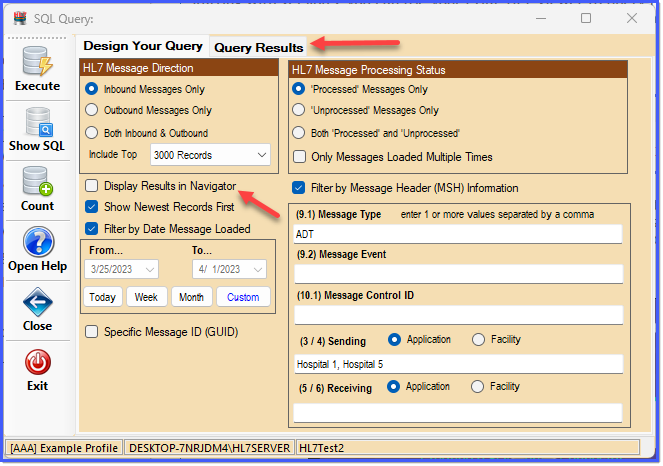Click the Custom date range button
Screen dimensions: 663x466
point(244,297)
